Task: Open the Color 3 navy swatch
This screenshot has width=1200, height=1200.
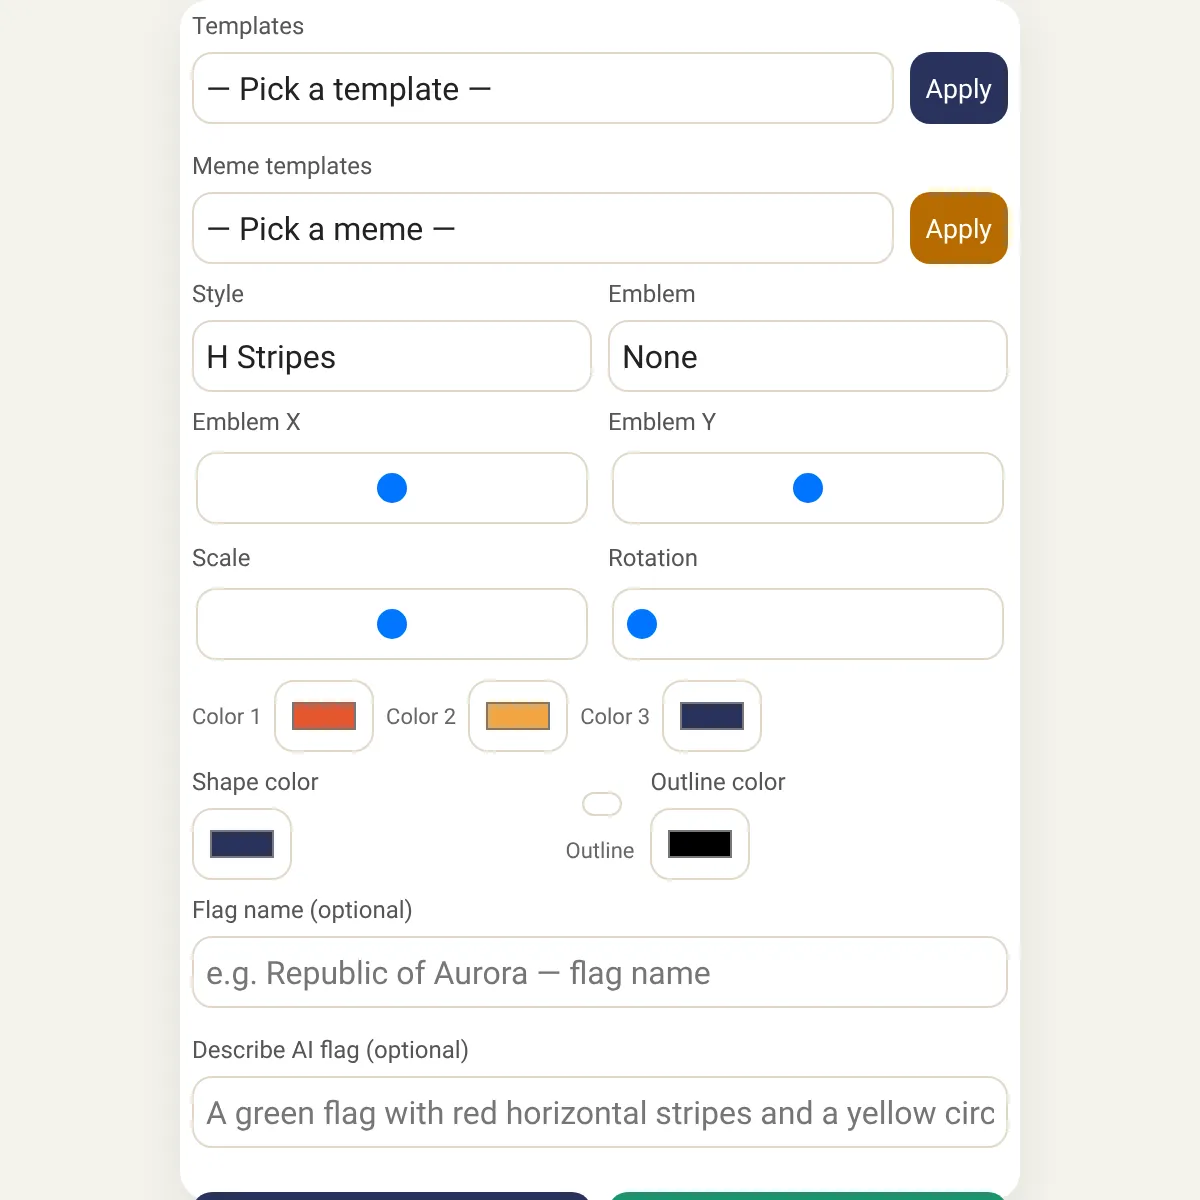Action: click(x=712, y=716)
